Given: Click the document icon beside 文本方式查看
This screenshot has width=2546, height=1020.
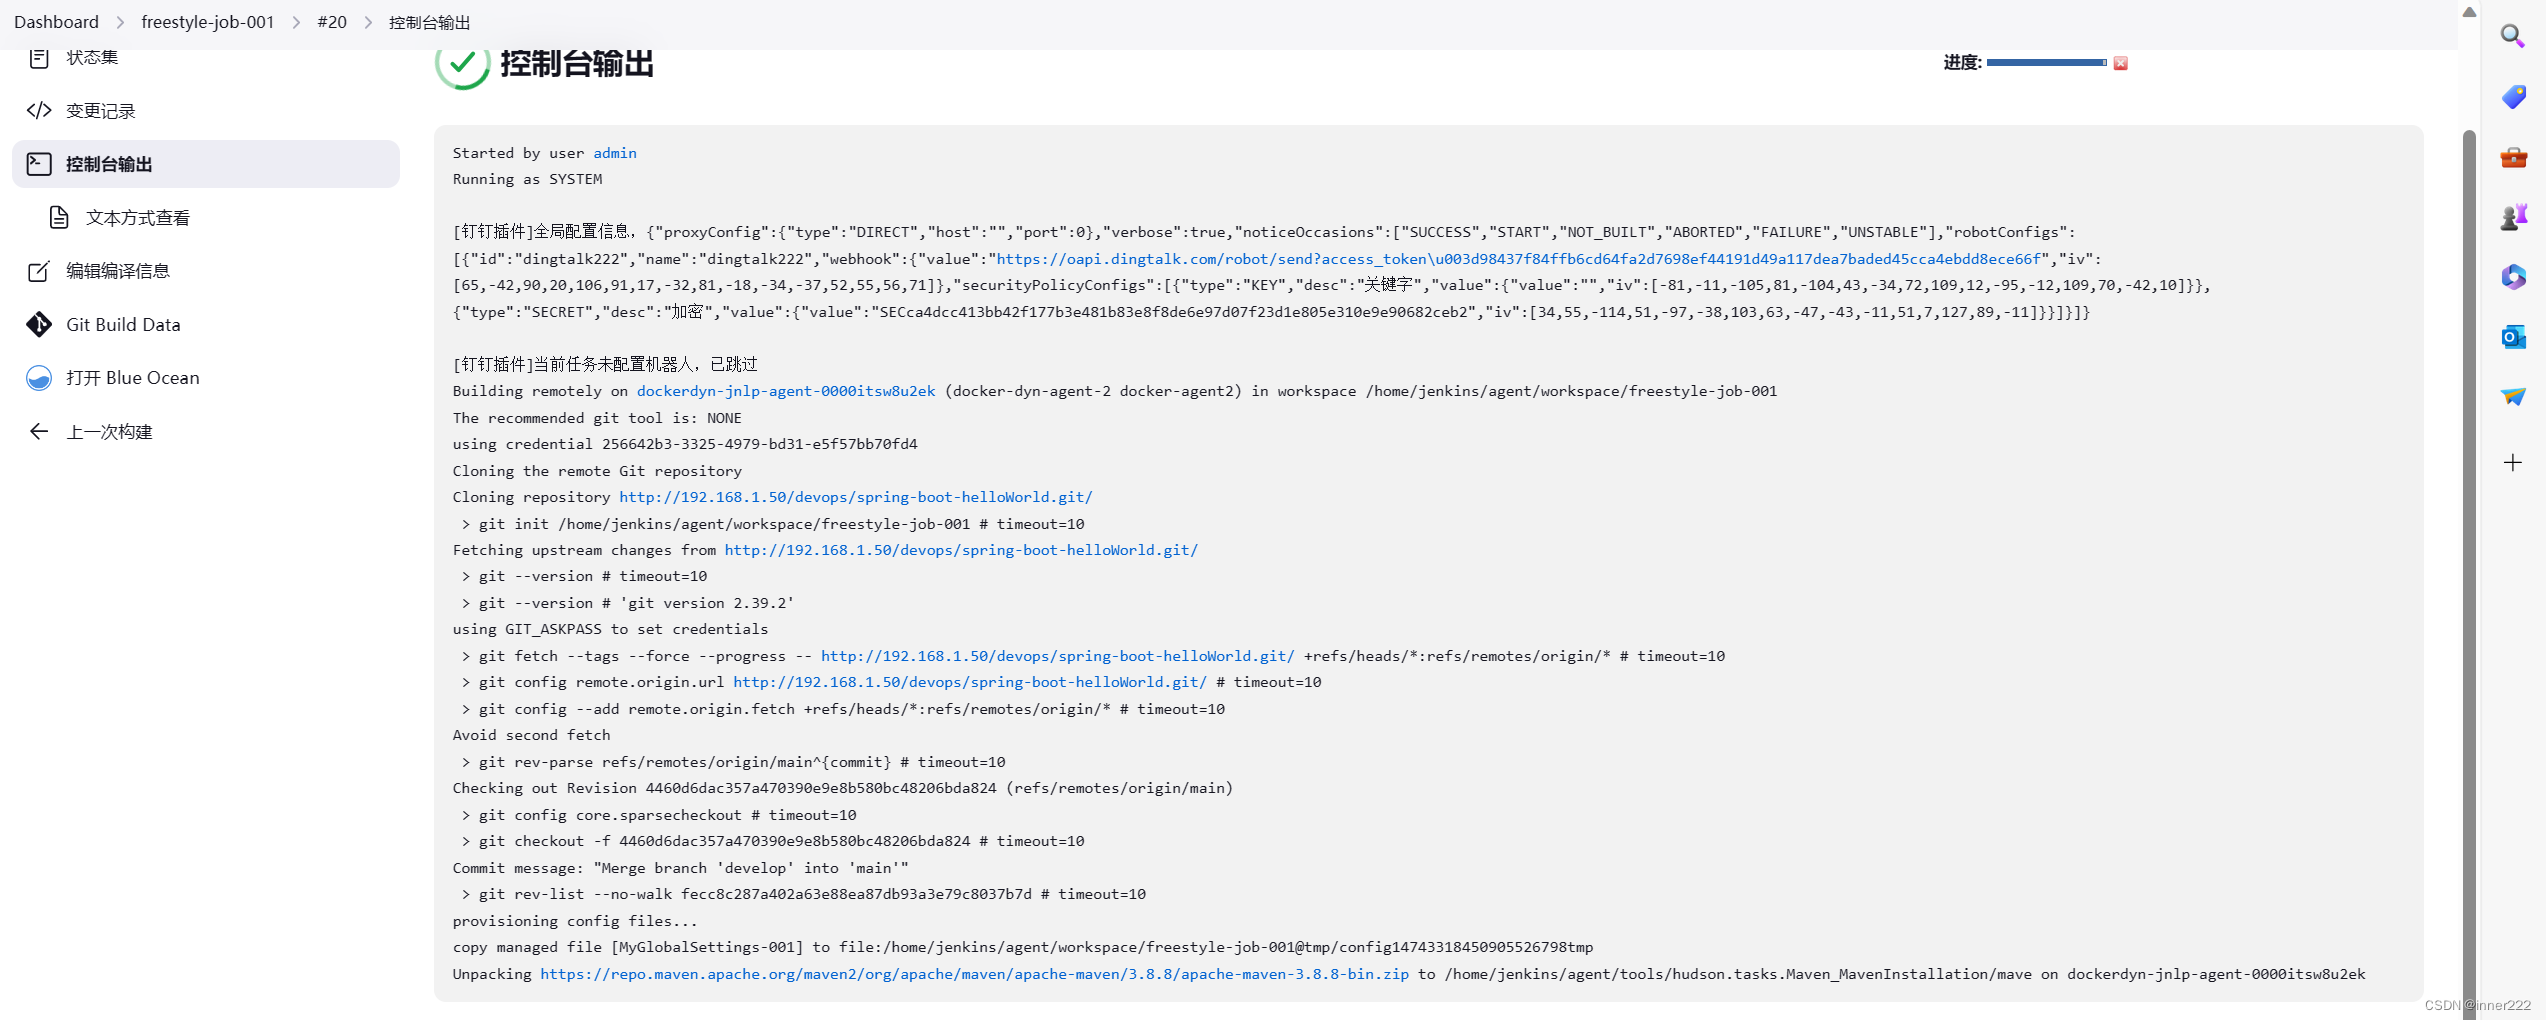Looking at the screenshot, I should [59, 218].
